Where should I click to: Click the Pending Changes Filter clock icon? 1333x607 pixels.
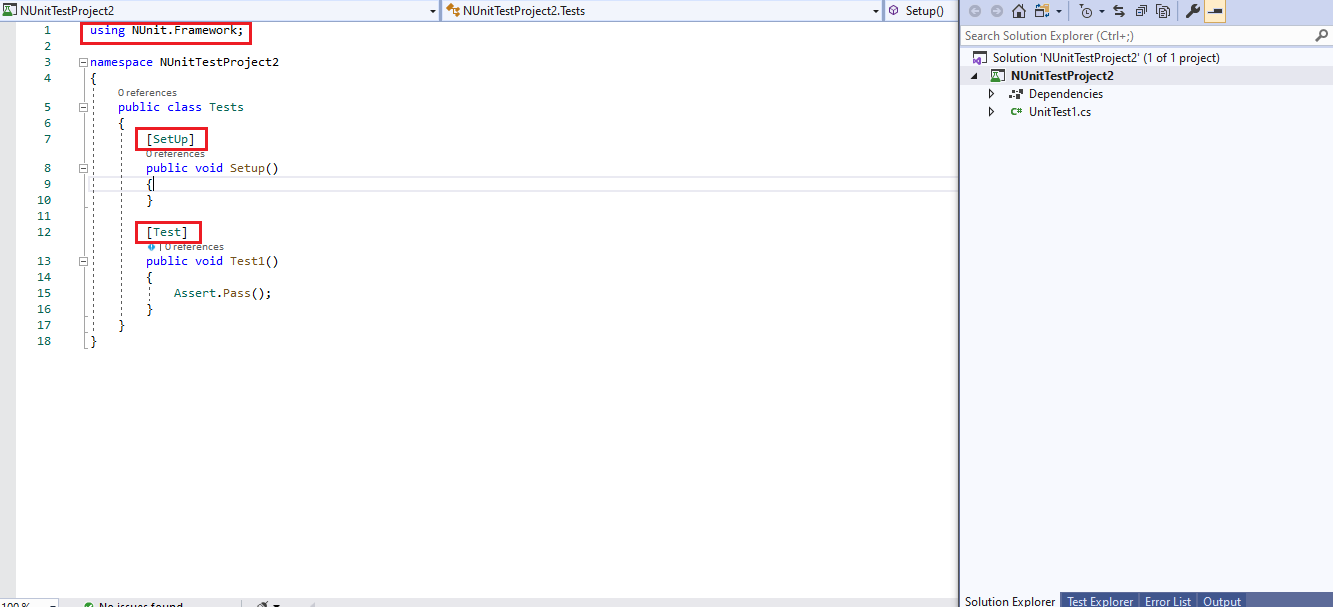(x=1087, y=11)
